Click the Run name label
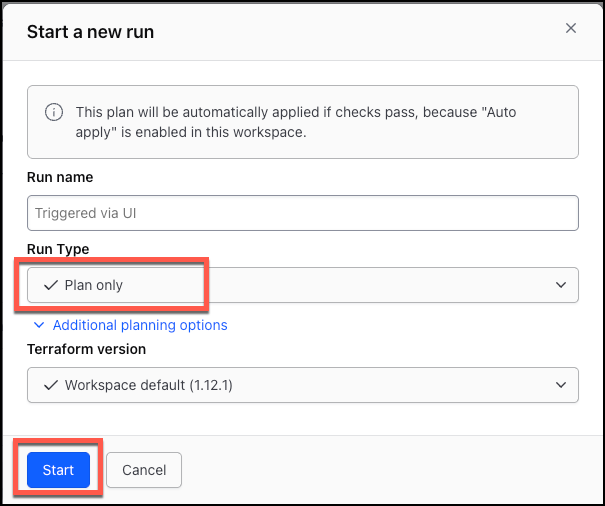This screenshot has width=605, height=506. click(60, 177)
